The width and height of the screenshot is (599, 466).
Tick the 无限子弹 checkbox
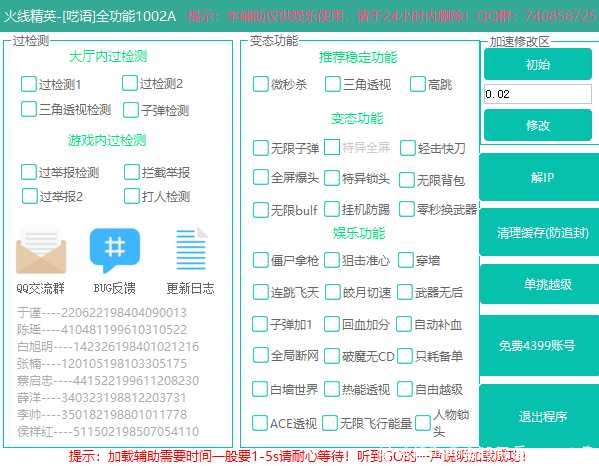pos(261,148)
